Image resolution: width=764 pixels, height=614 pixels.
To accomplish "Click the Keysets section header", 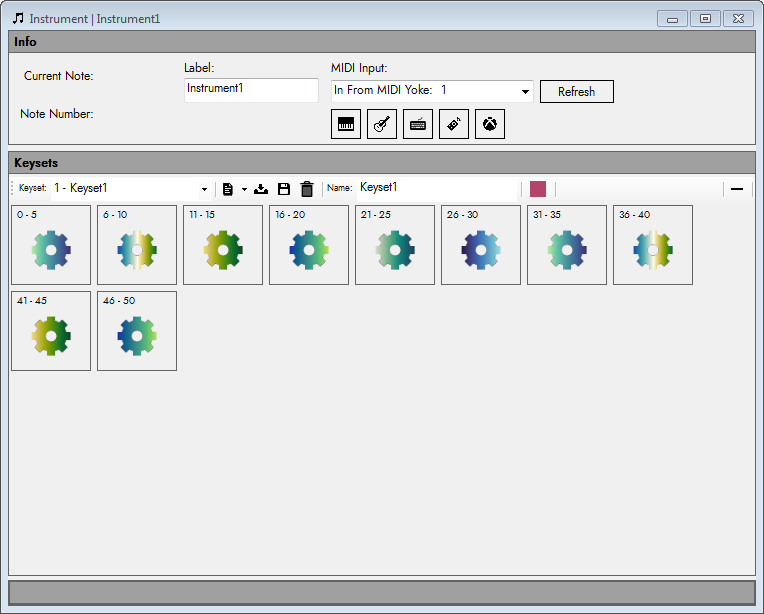I will (382, 162).
